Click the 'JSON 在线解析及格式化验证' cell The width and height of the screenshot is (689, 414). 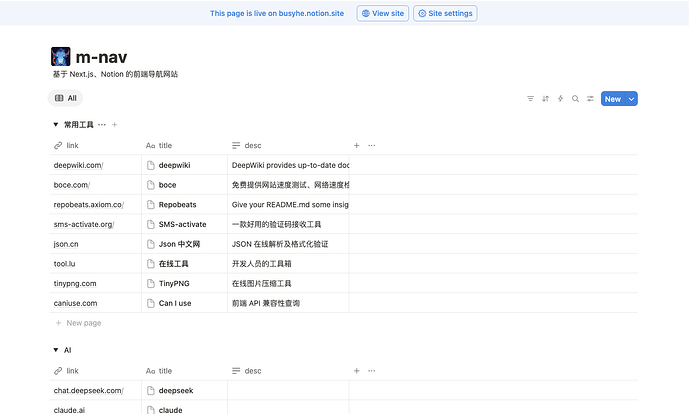289,244
